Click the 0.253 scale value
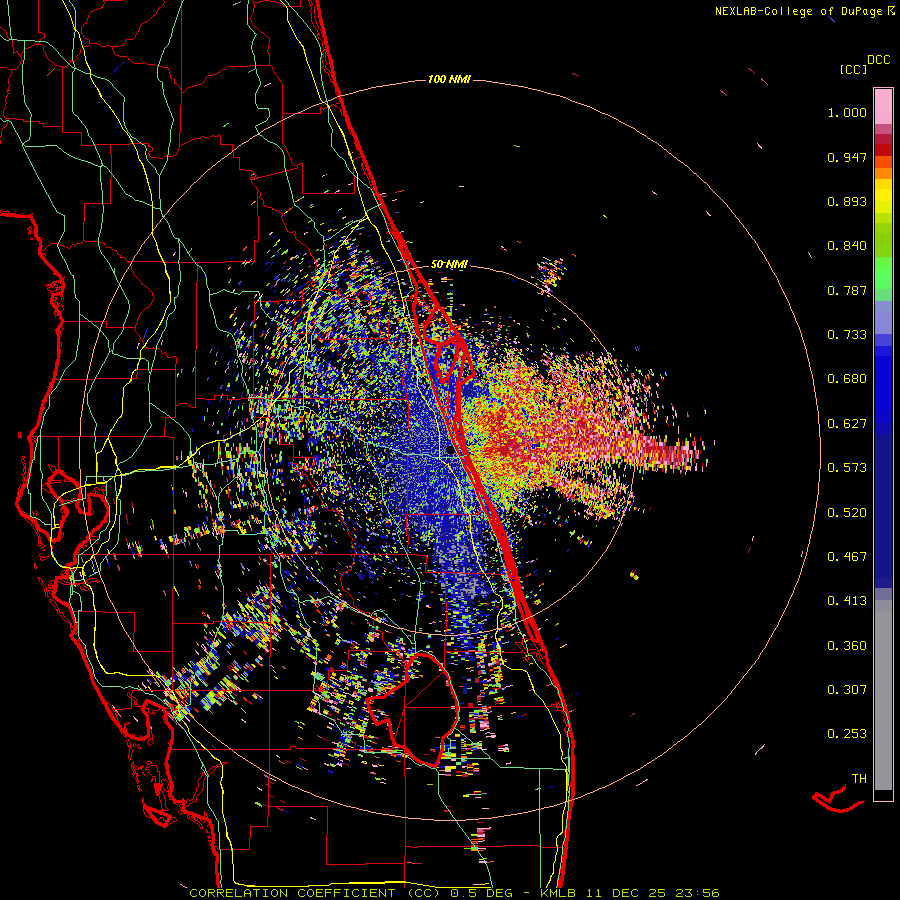This screenshot has height=900, width=900. (847, 734)
